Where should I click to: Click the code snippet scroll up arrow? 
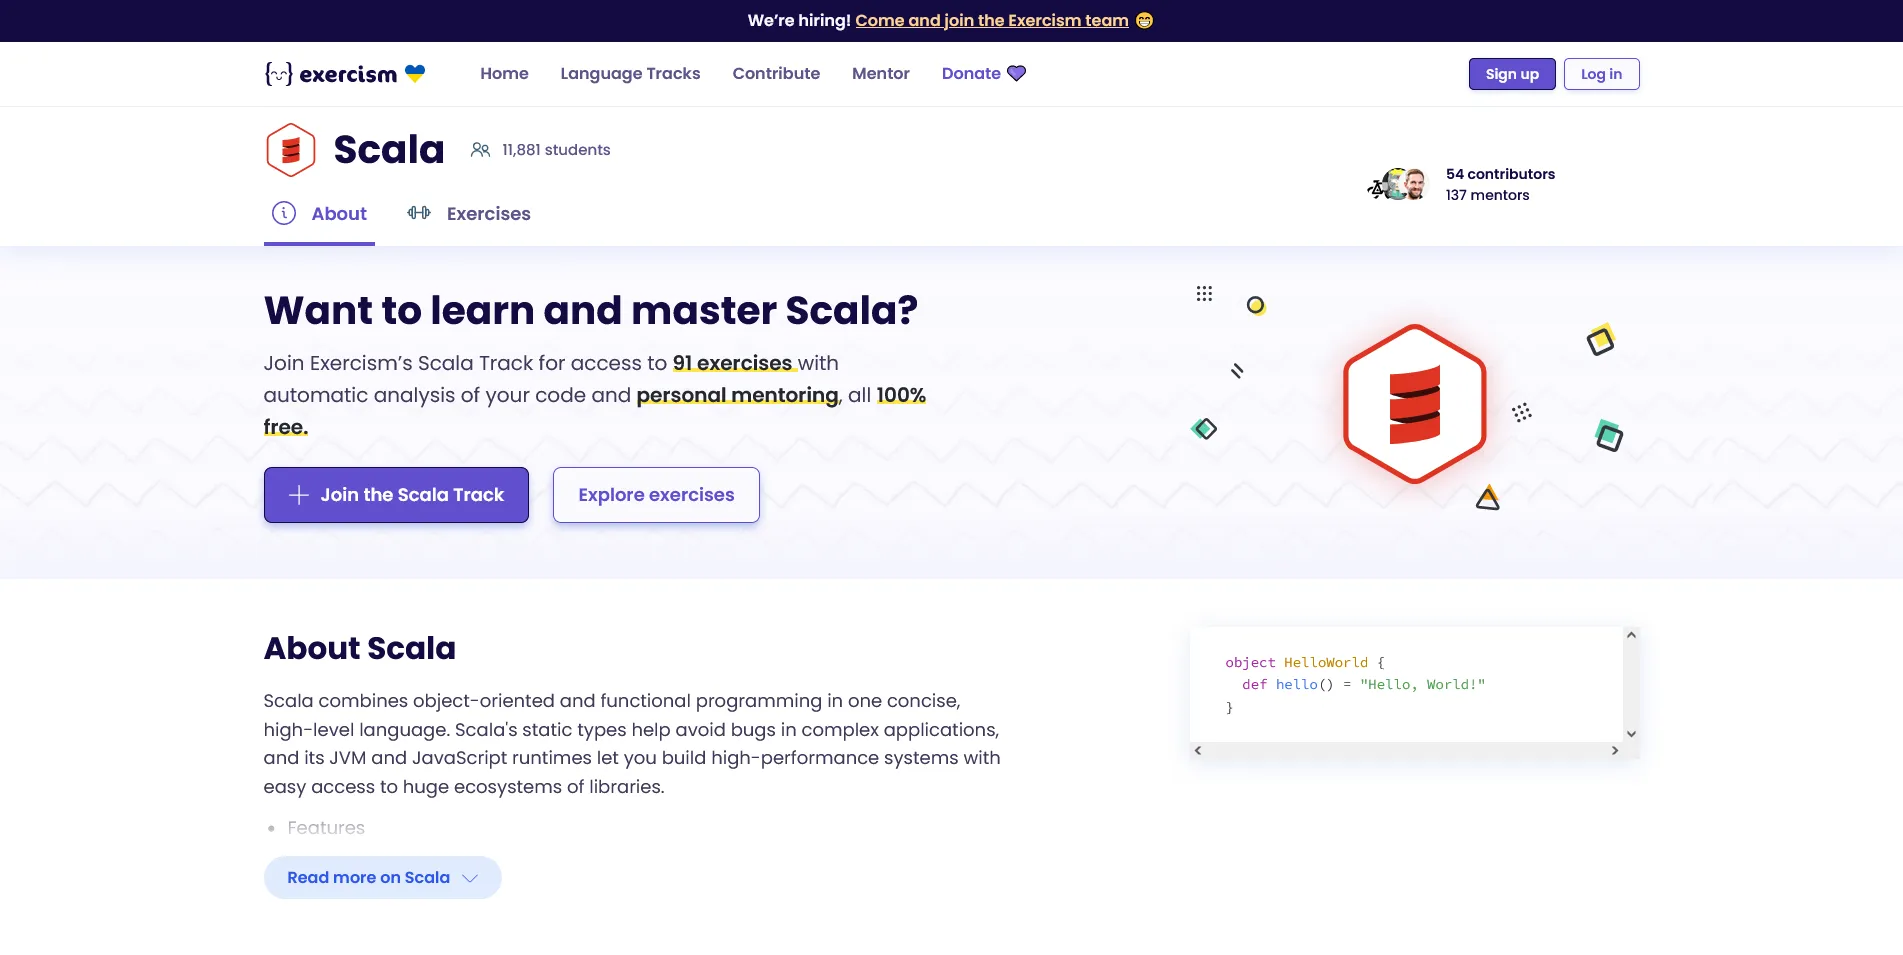point(1631,635)
